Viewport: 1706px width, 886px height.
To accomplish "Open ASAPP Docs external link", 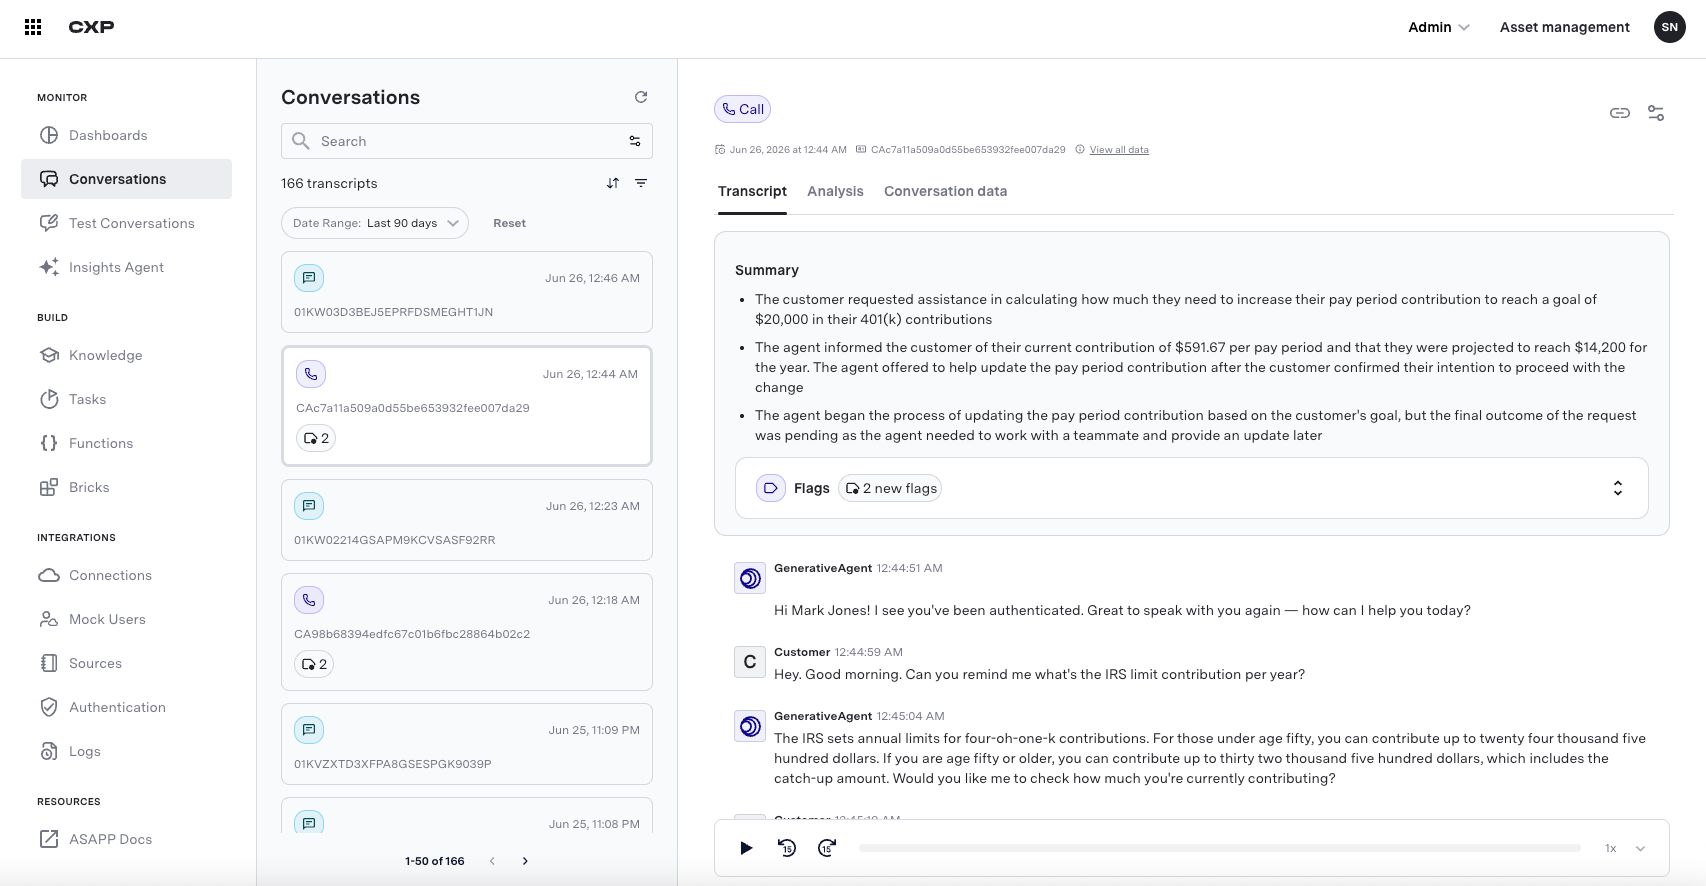I will click(126, 839).
